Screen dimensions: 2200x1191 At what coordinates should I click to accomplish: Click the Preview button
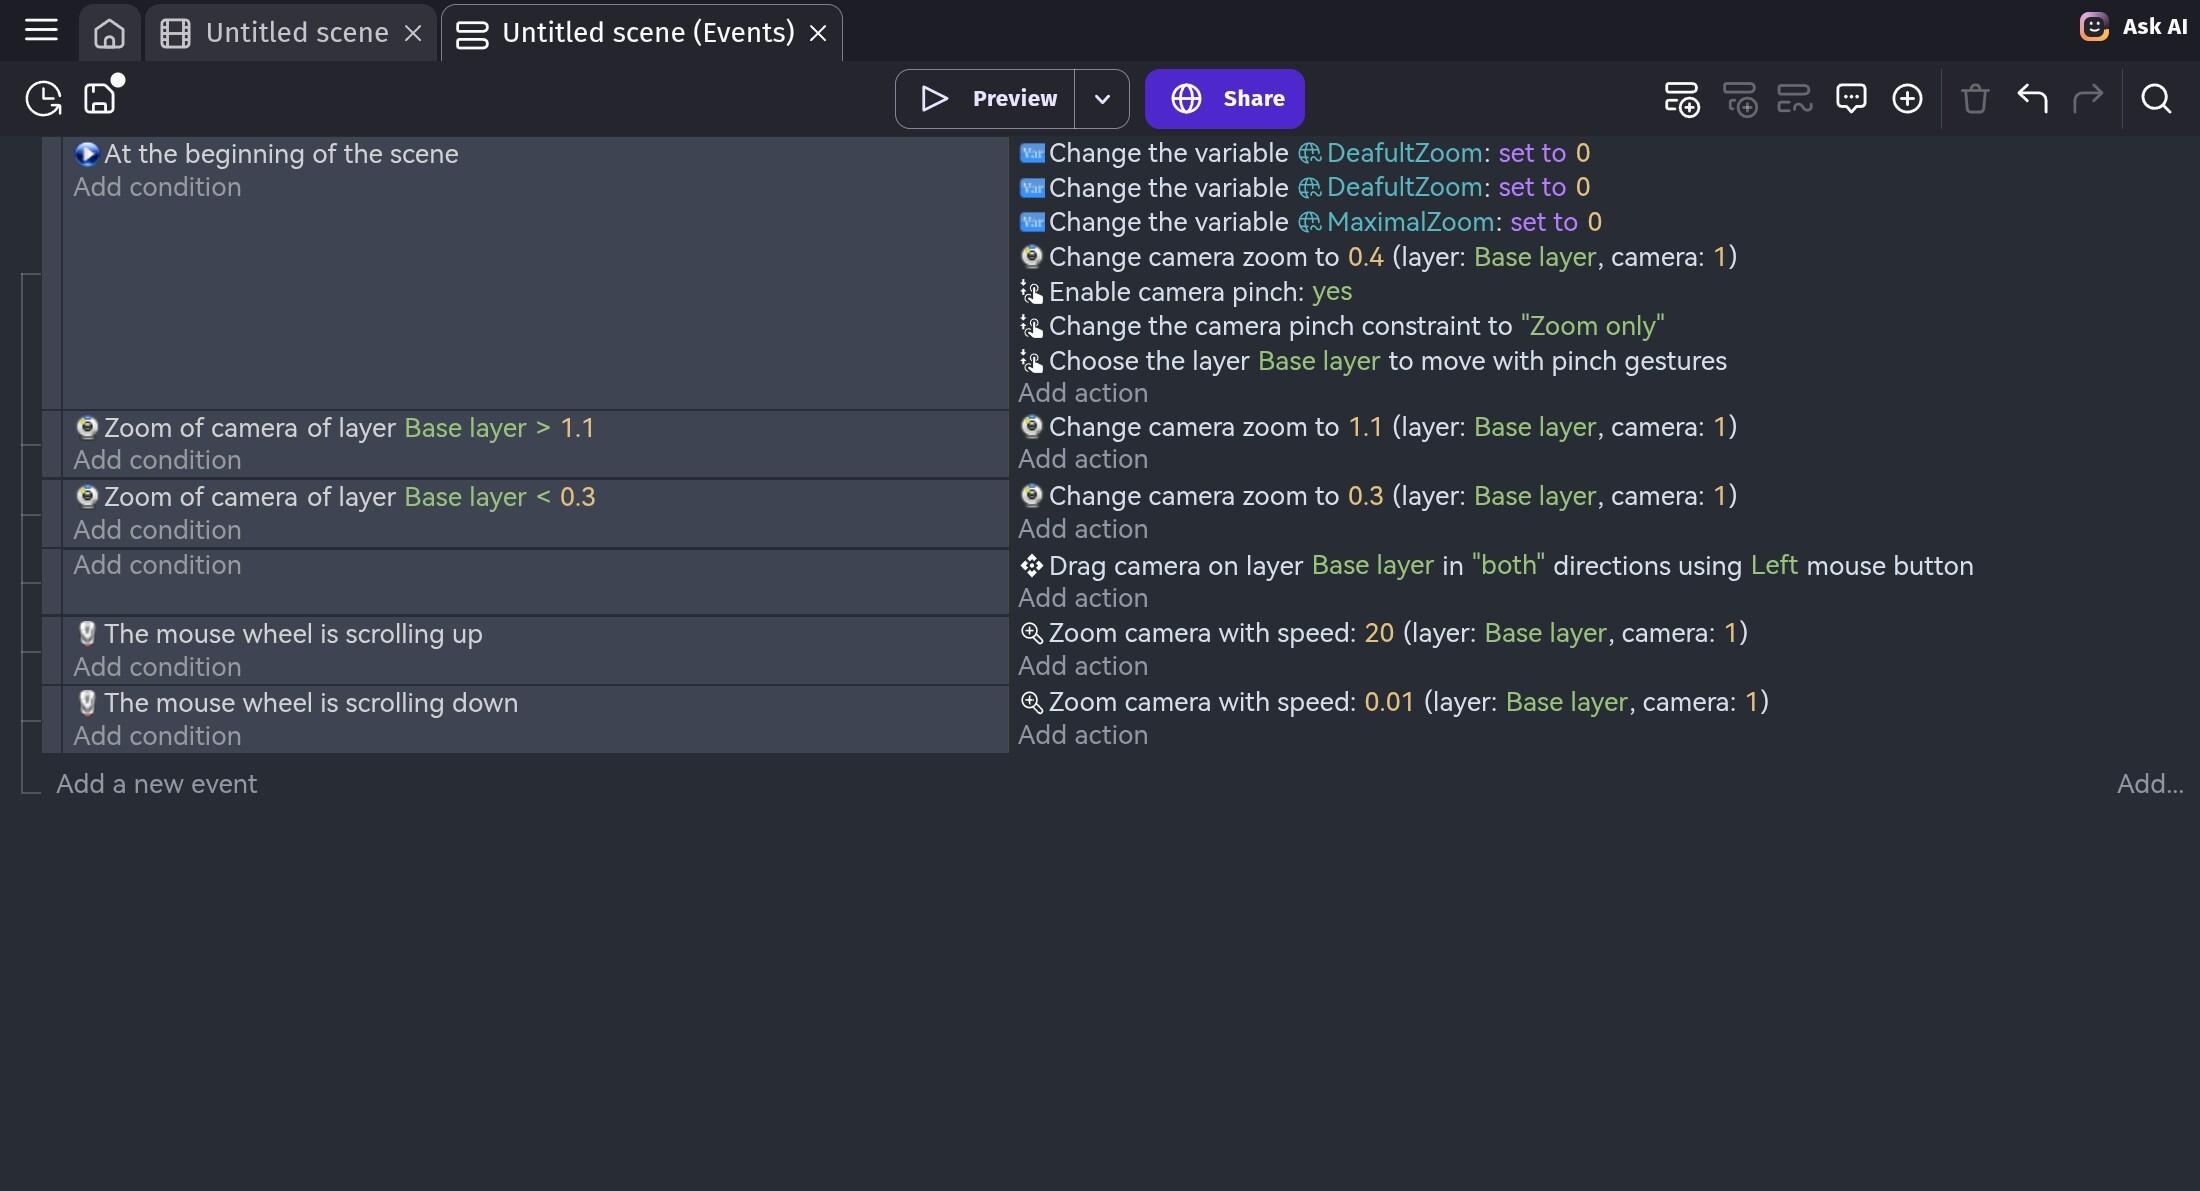tap(986, 98)
